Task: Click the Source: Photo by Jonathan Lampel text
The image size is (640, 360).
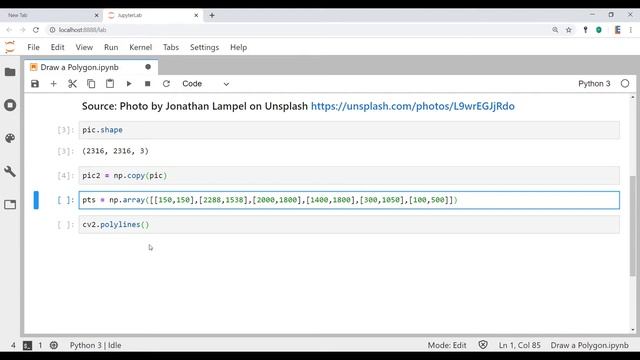Action: [195, 106]
